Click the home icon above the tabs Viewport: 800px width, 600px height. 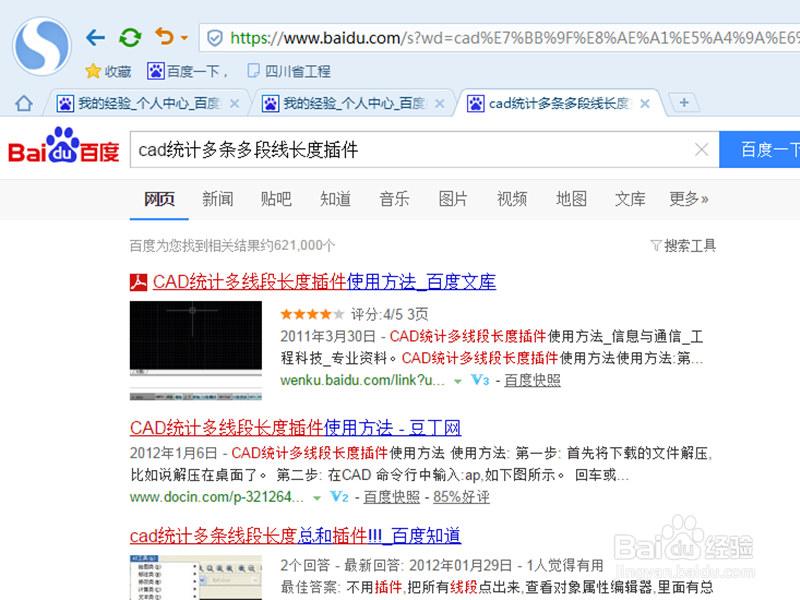[22, 102]
